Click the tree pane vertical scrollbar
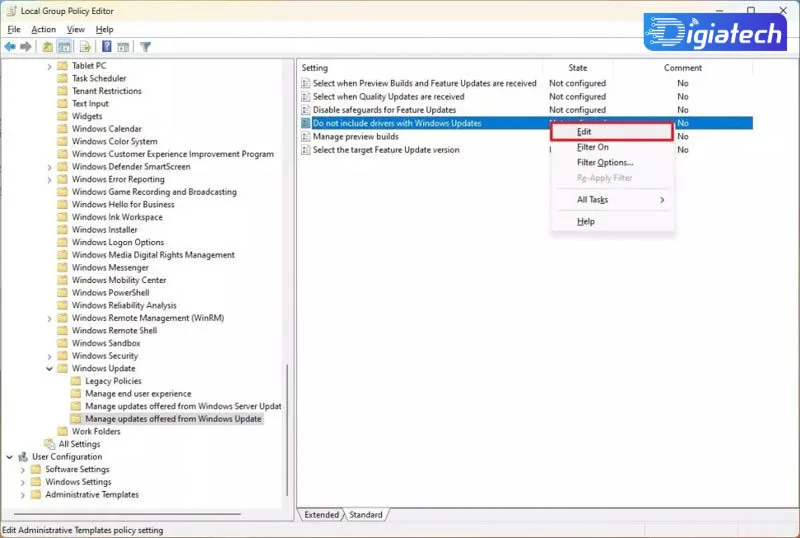The width and height of the screenshot is (800, 538). click(x=287, y=430)
